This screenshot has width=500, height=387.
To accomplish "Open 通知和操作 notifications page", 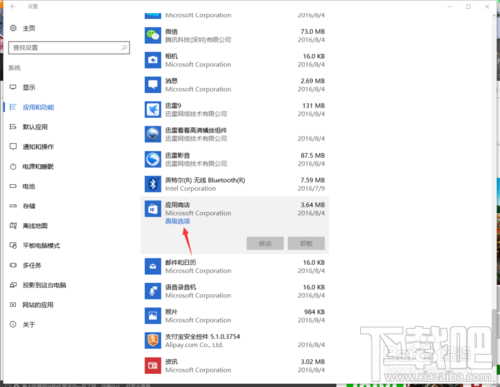I will [x=38, y=147].
